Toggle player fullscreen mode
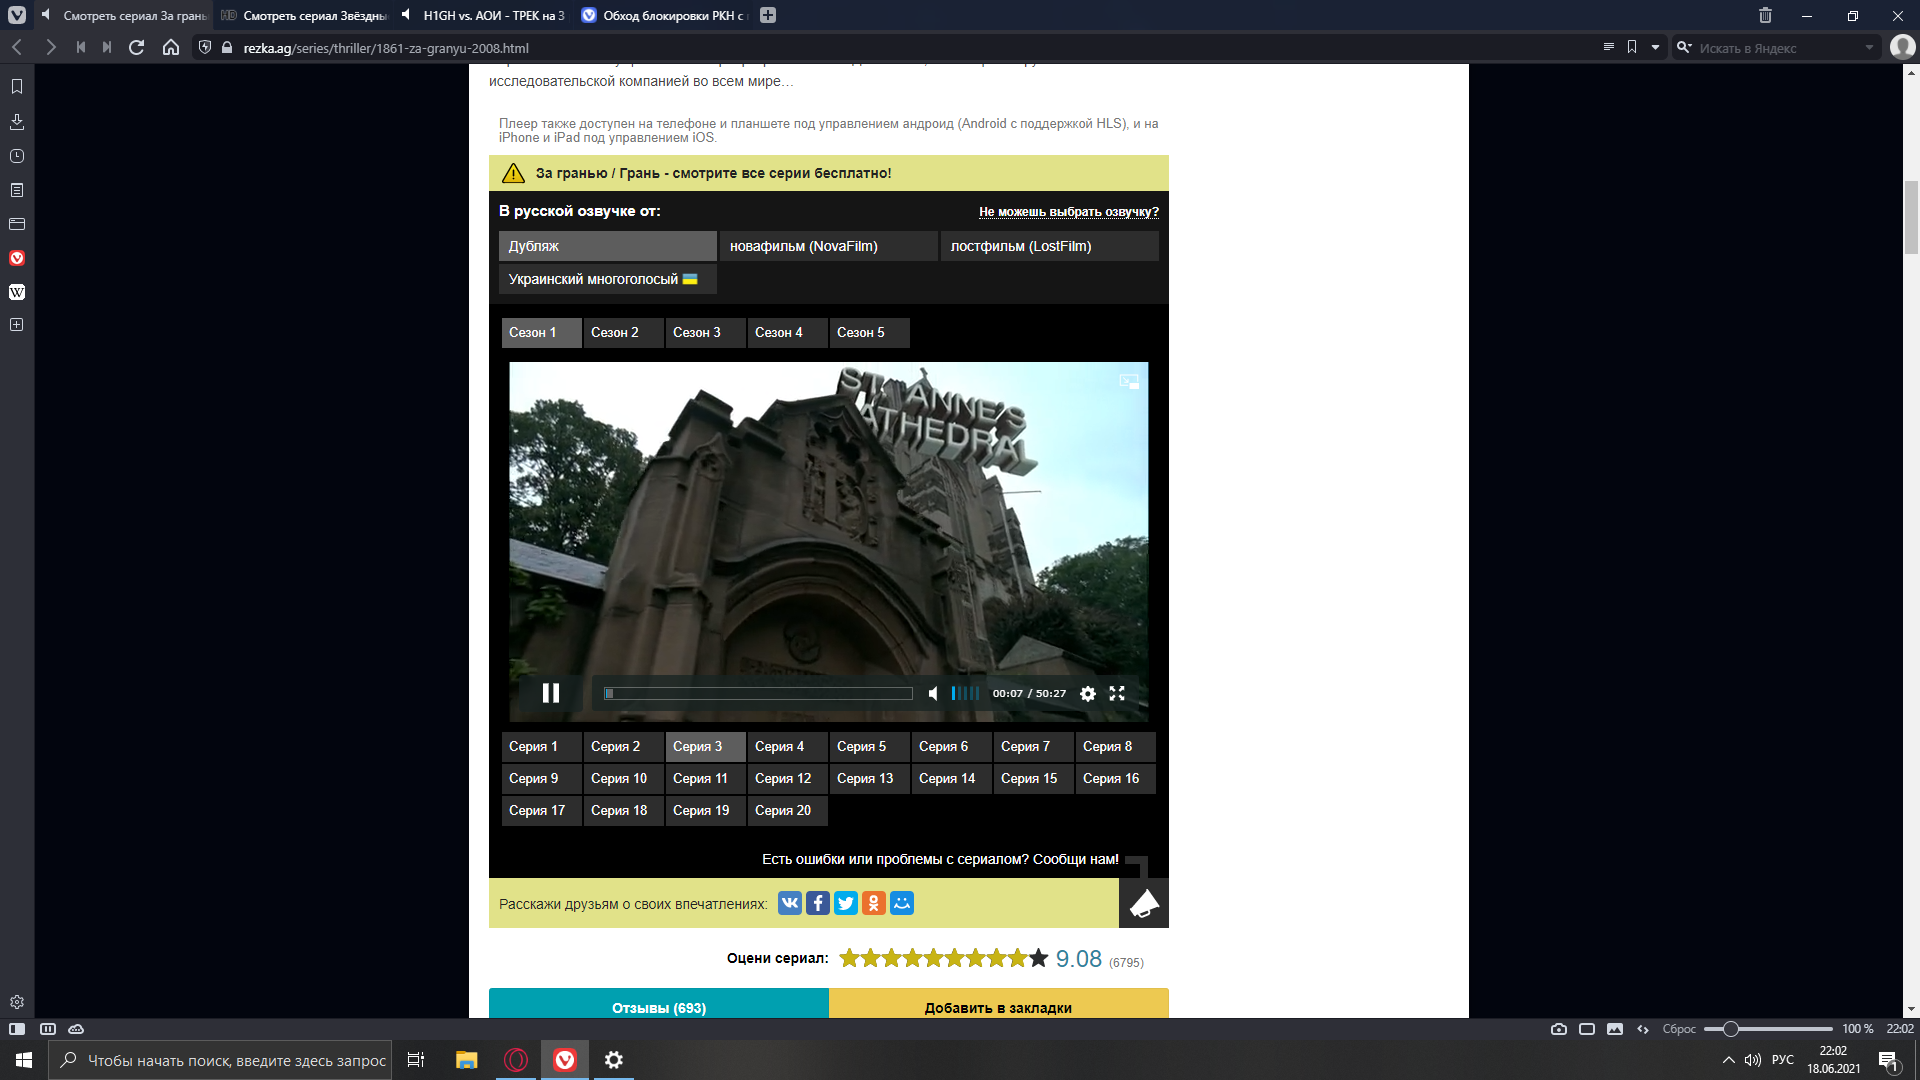Viewport: 1920px width, 1080px height. pos(1117,693)
